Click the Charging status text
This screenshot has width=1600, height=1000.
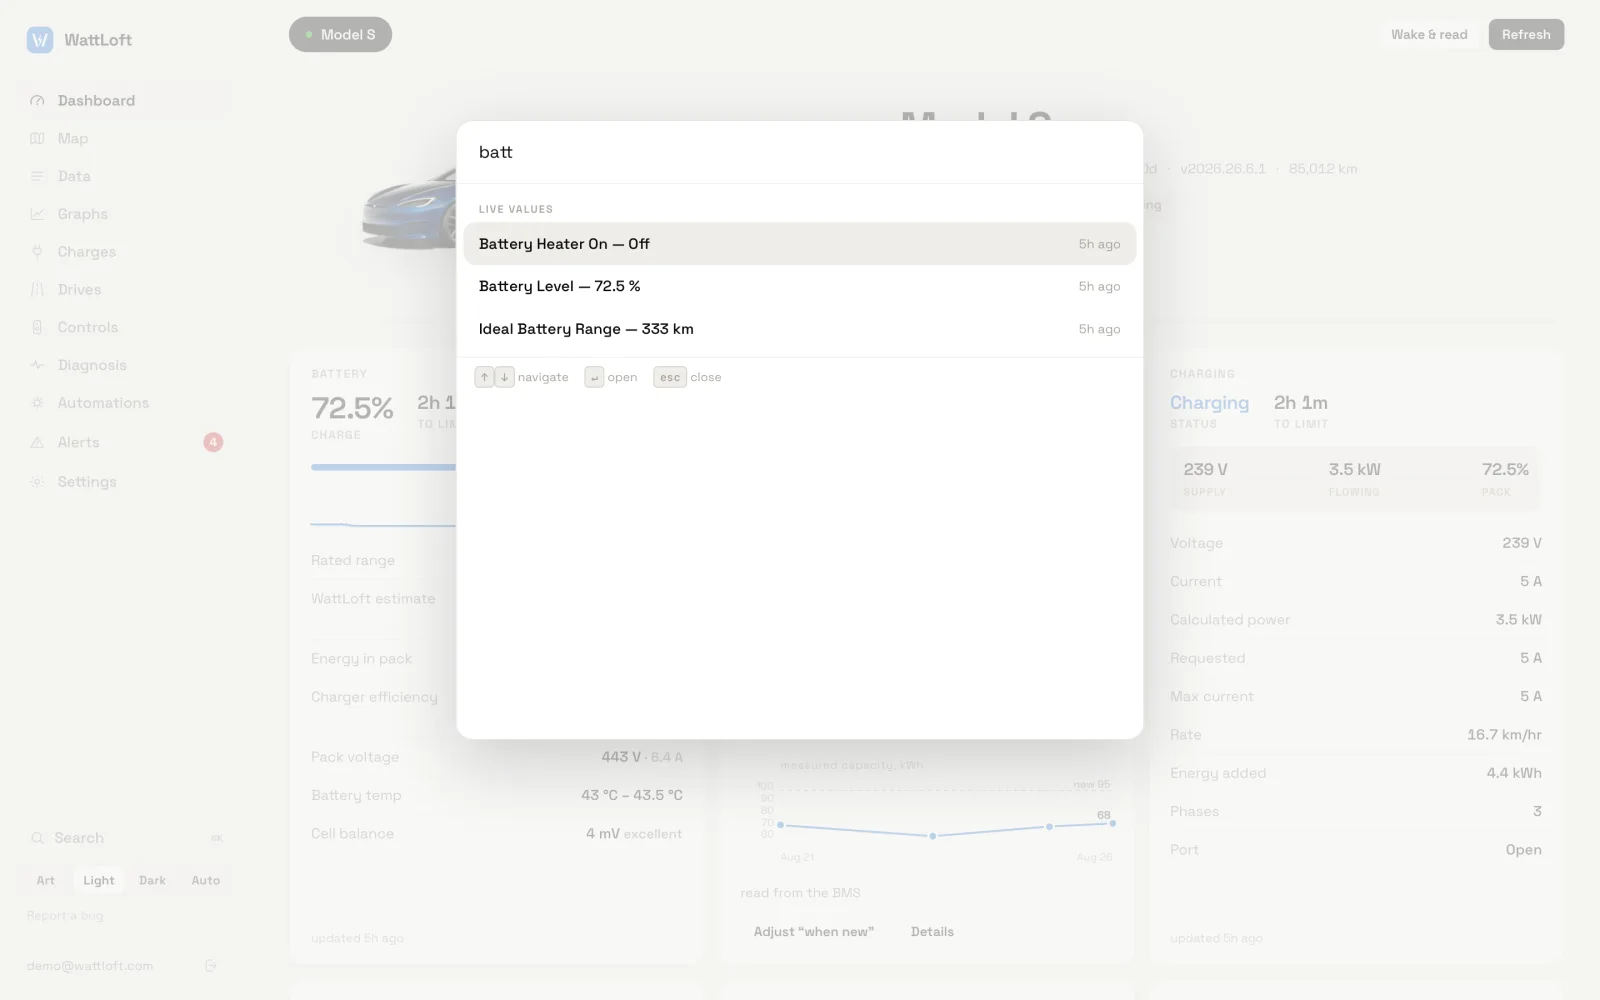(x=1209, y=403)
